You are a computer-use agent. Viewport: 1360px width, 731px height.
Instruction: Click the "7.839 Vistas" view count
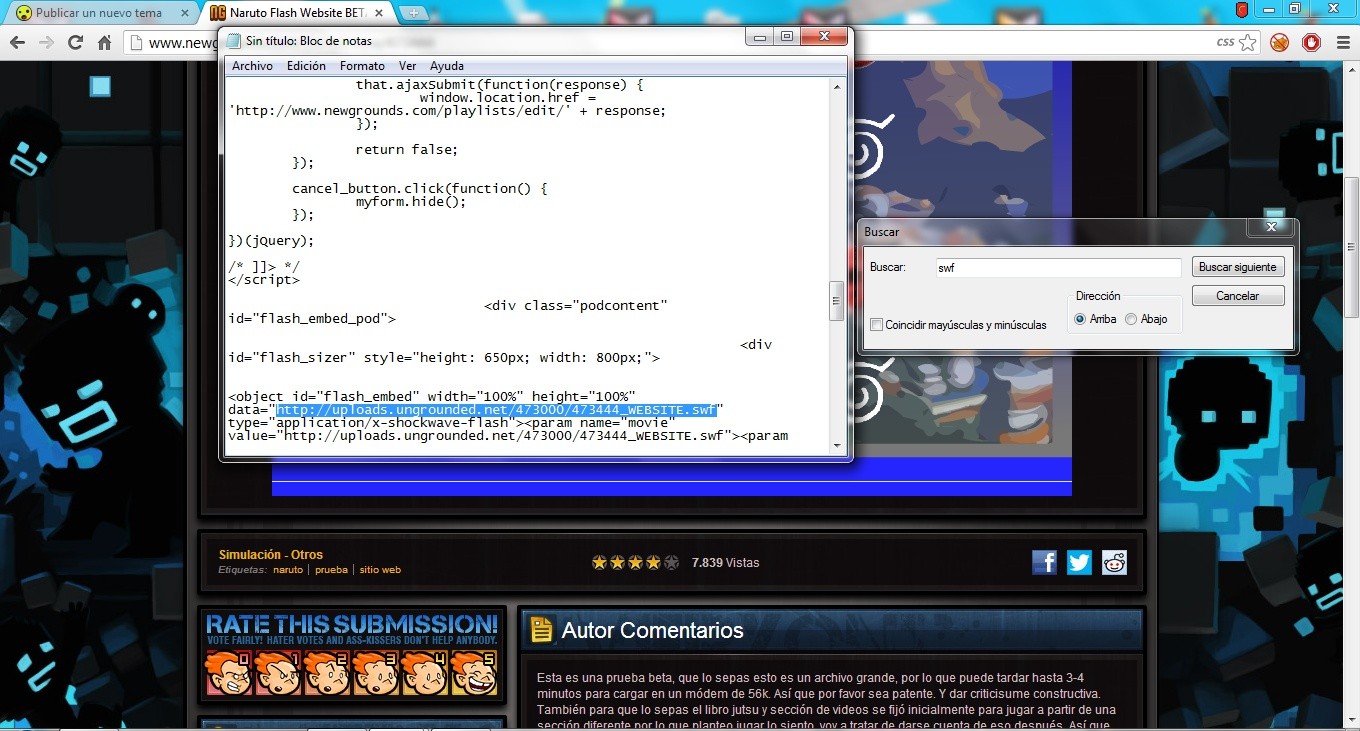coord(725,563)
